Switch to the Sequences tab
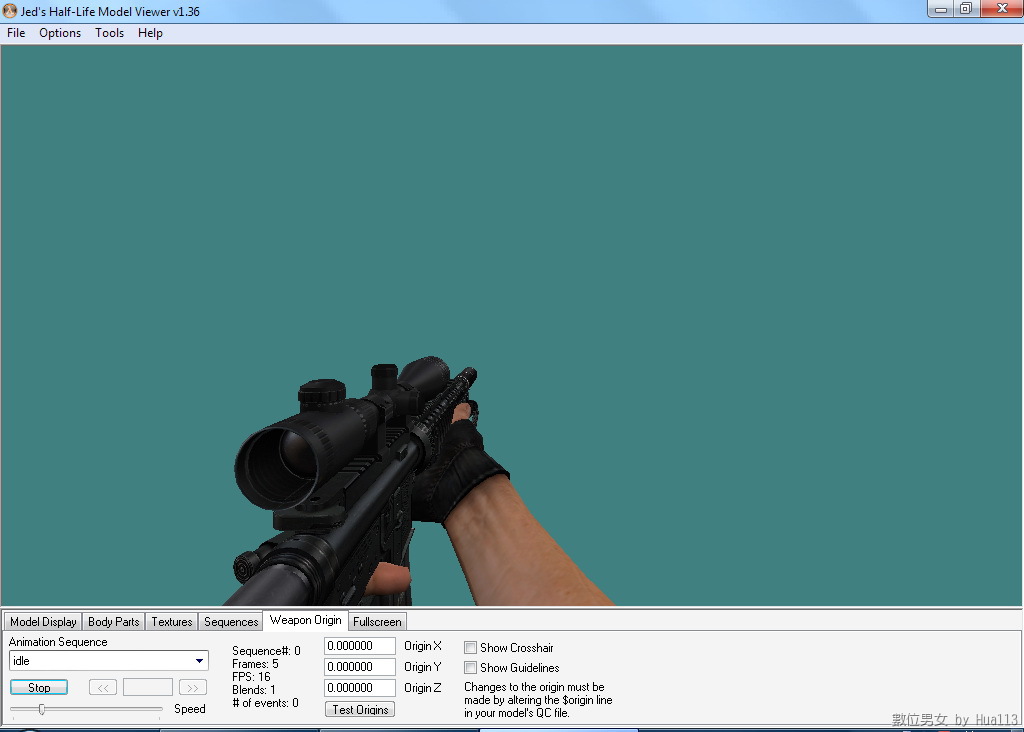 tap(231, 622)
